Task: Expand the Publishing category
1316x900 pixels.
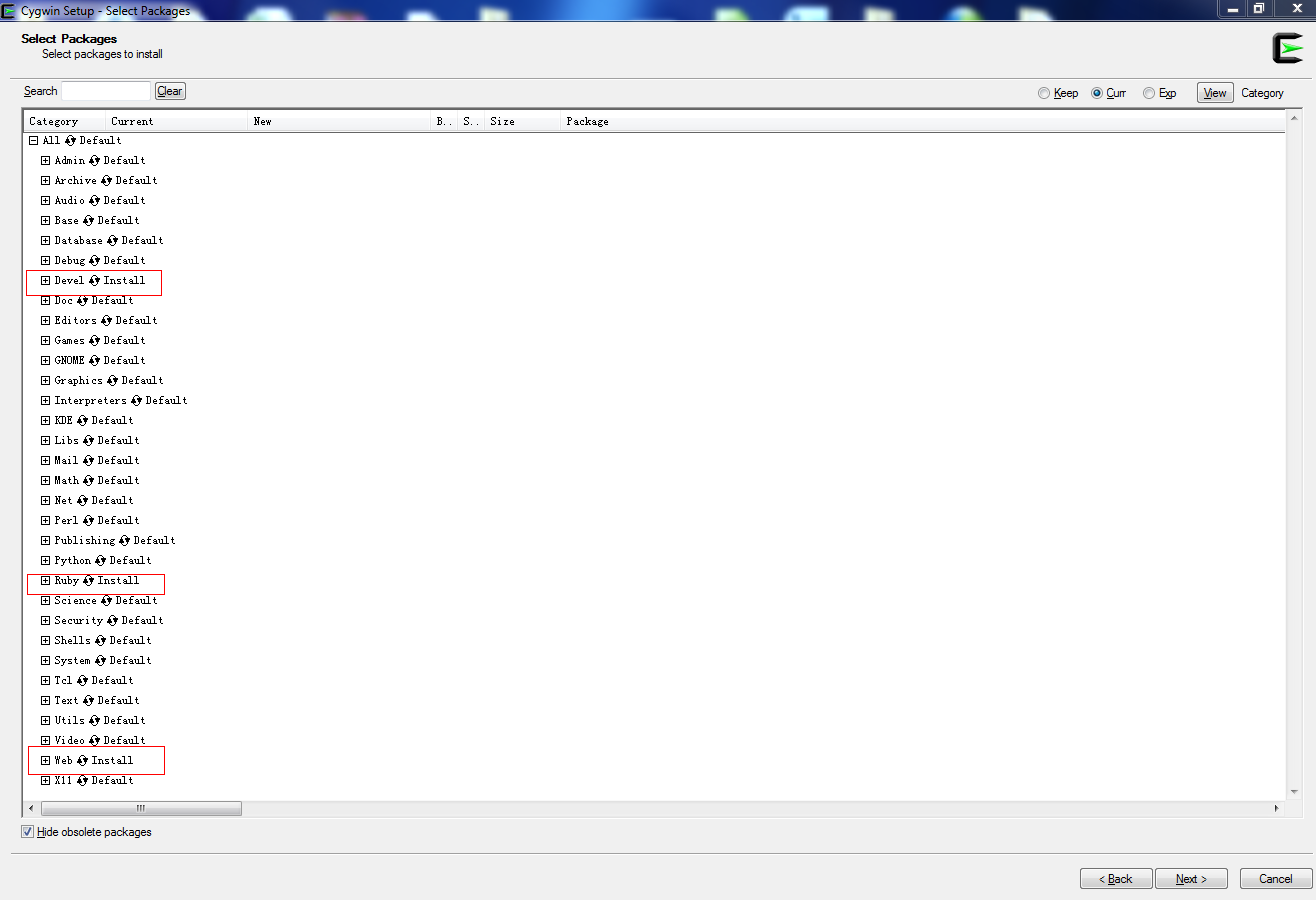Action: [46, 541]
